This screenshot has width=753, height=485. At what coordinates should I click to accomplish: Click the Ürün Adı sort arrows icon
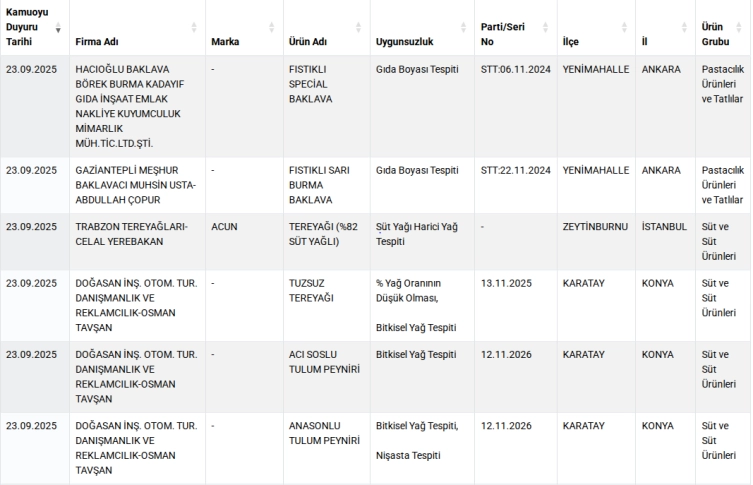[359, 28]
